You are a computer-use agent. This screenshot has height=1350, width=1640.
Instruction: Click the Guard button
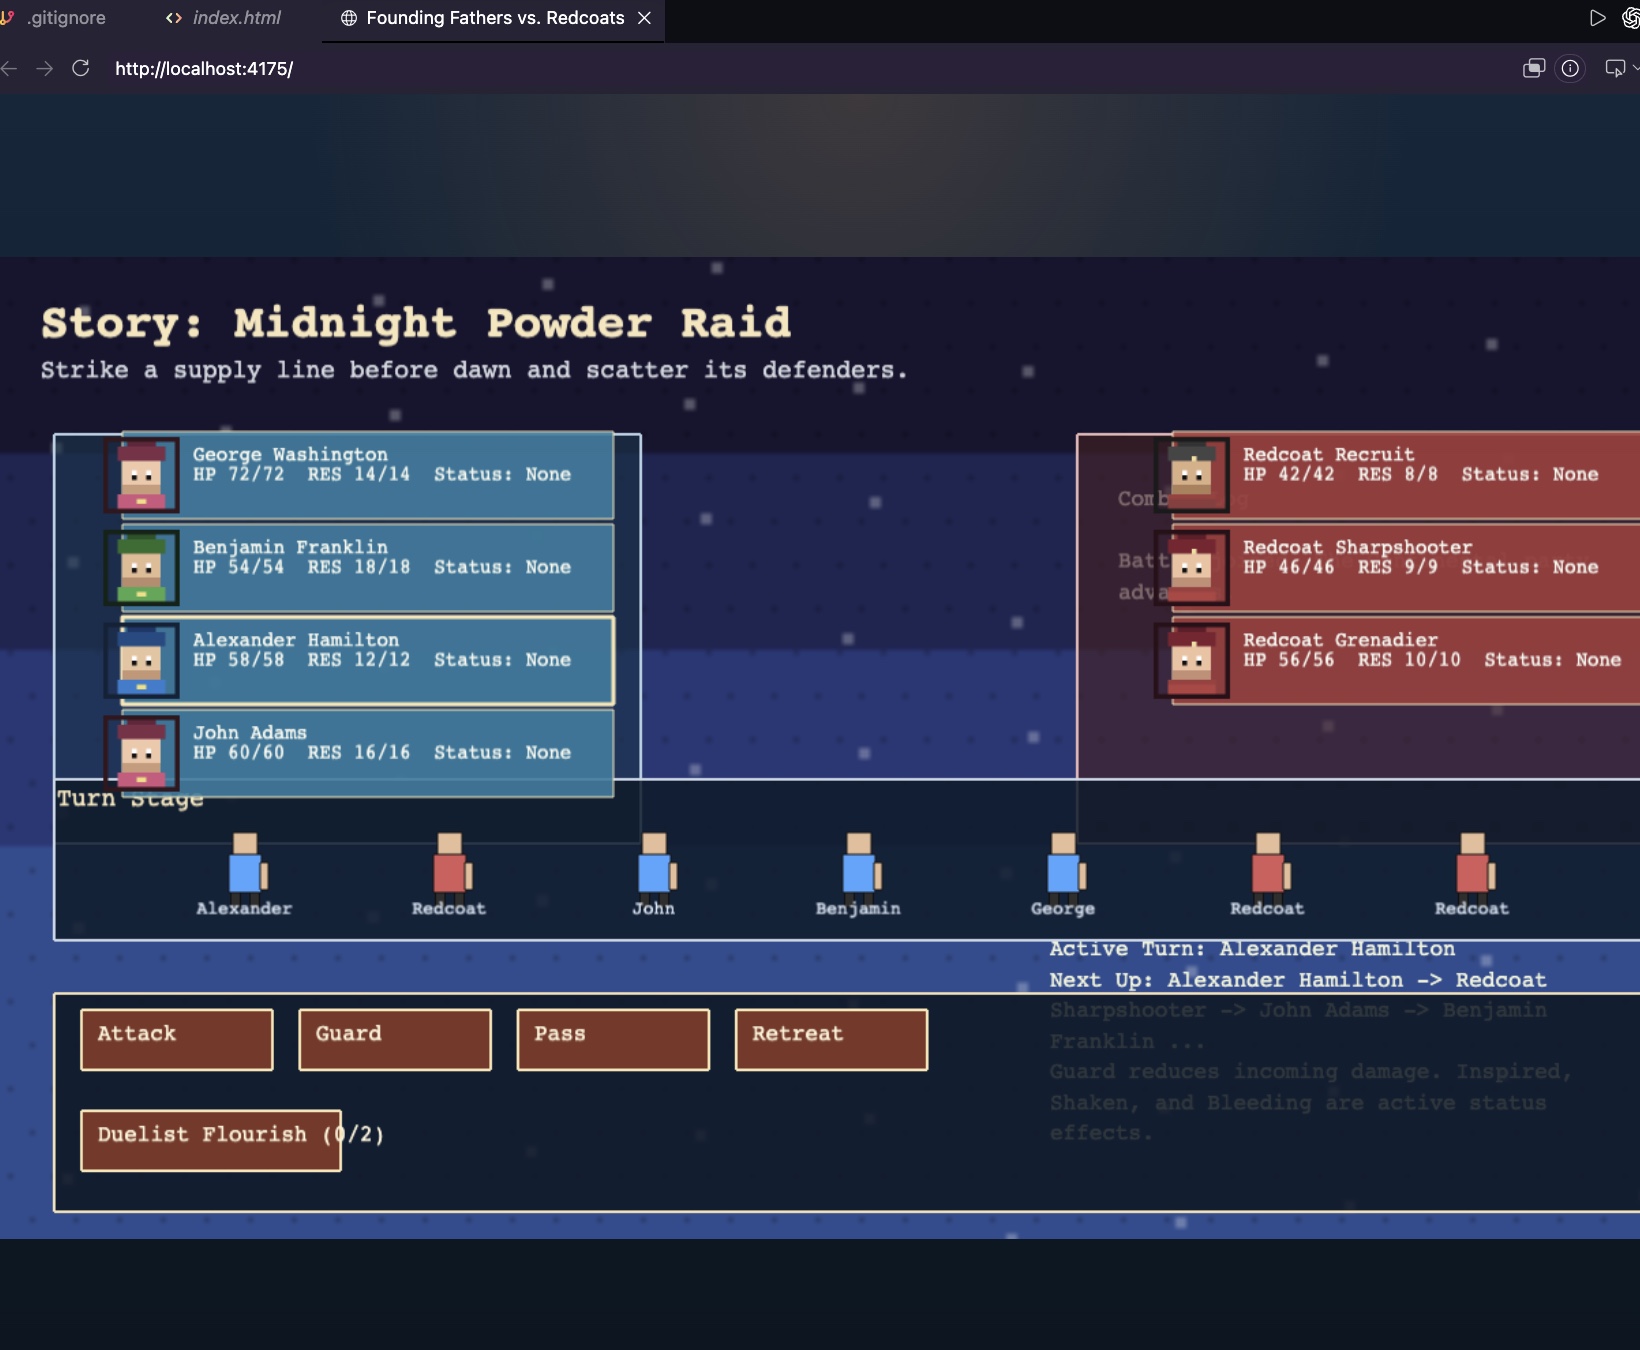(395, 1040)
